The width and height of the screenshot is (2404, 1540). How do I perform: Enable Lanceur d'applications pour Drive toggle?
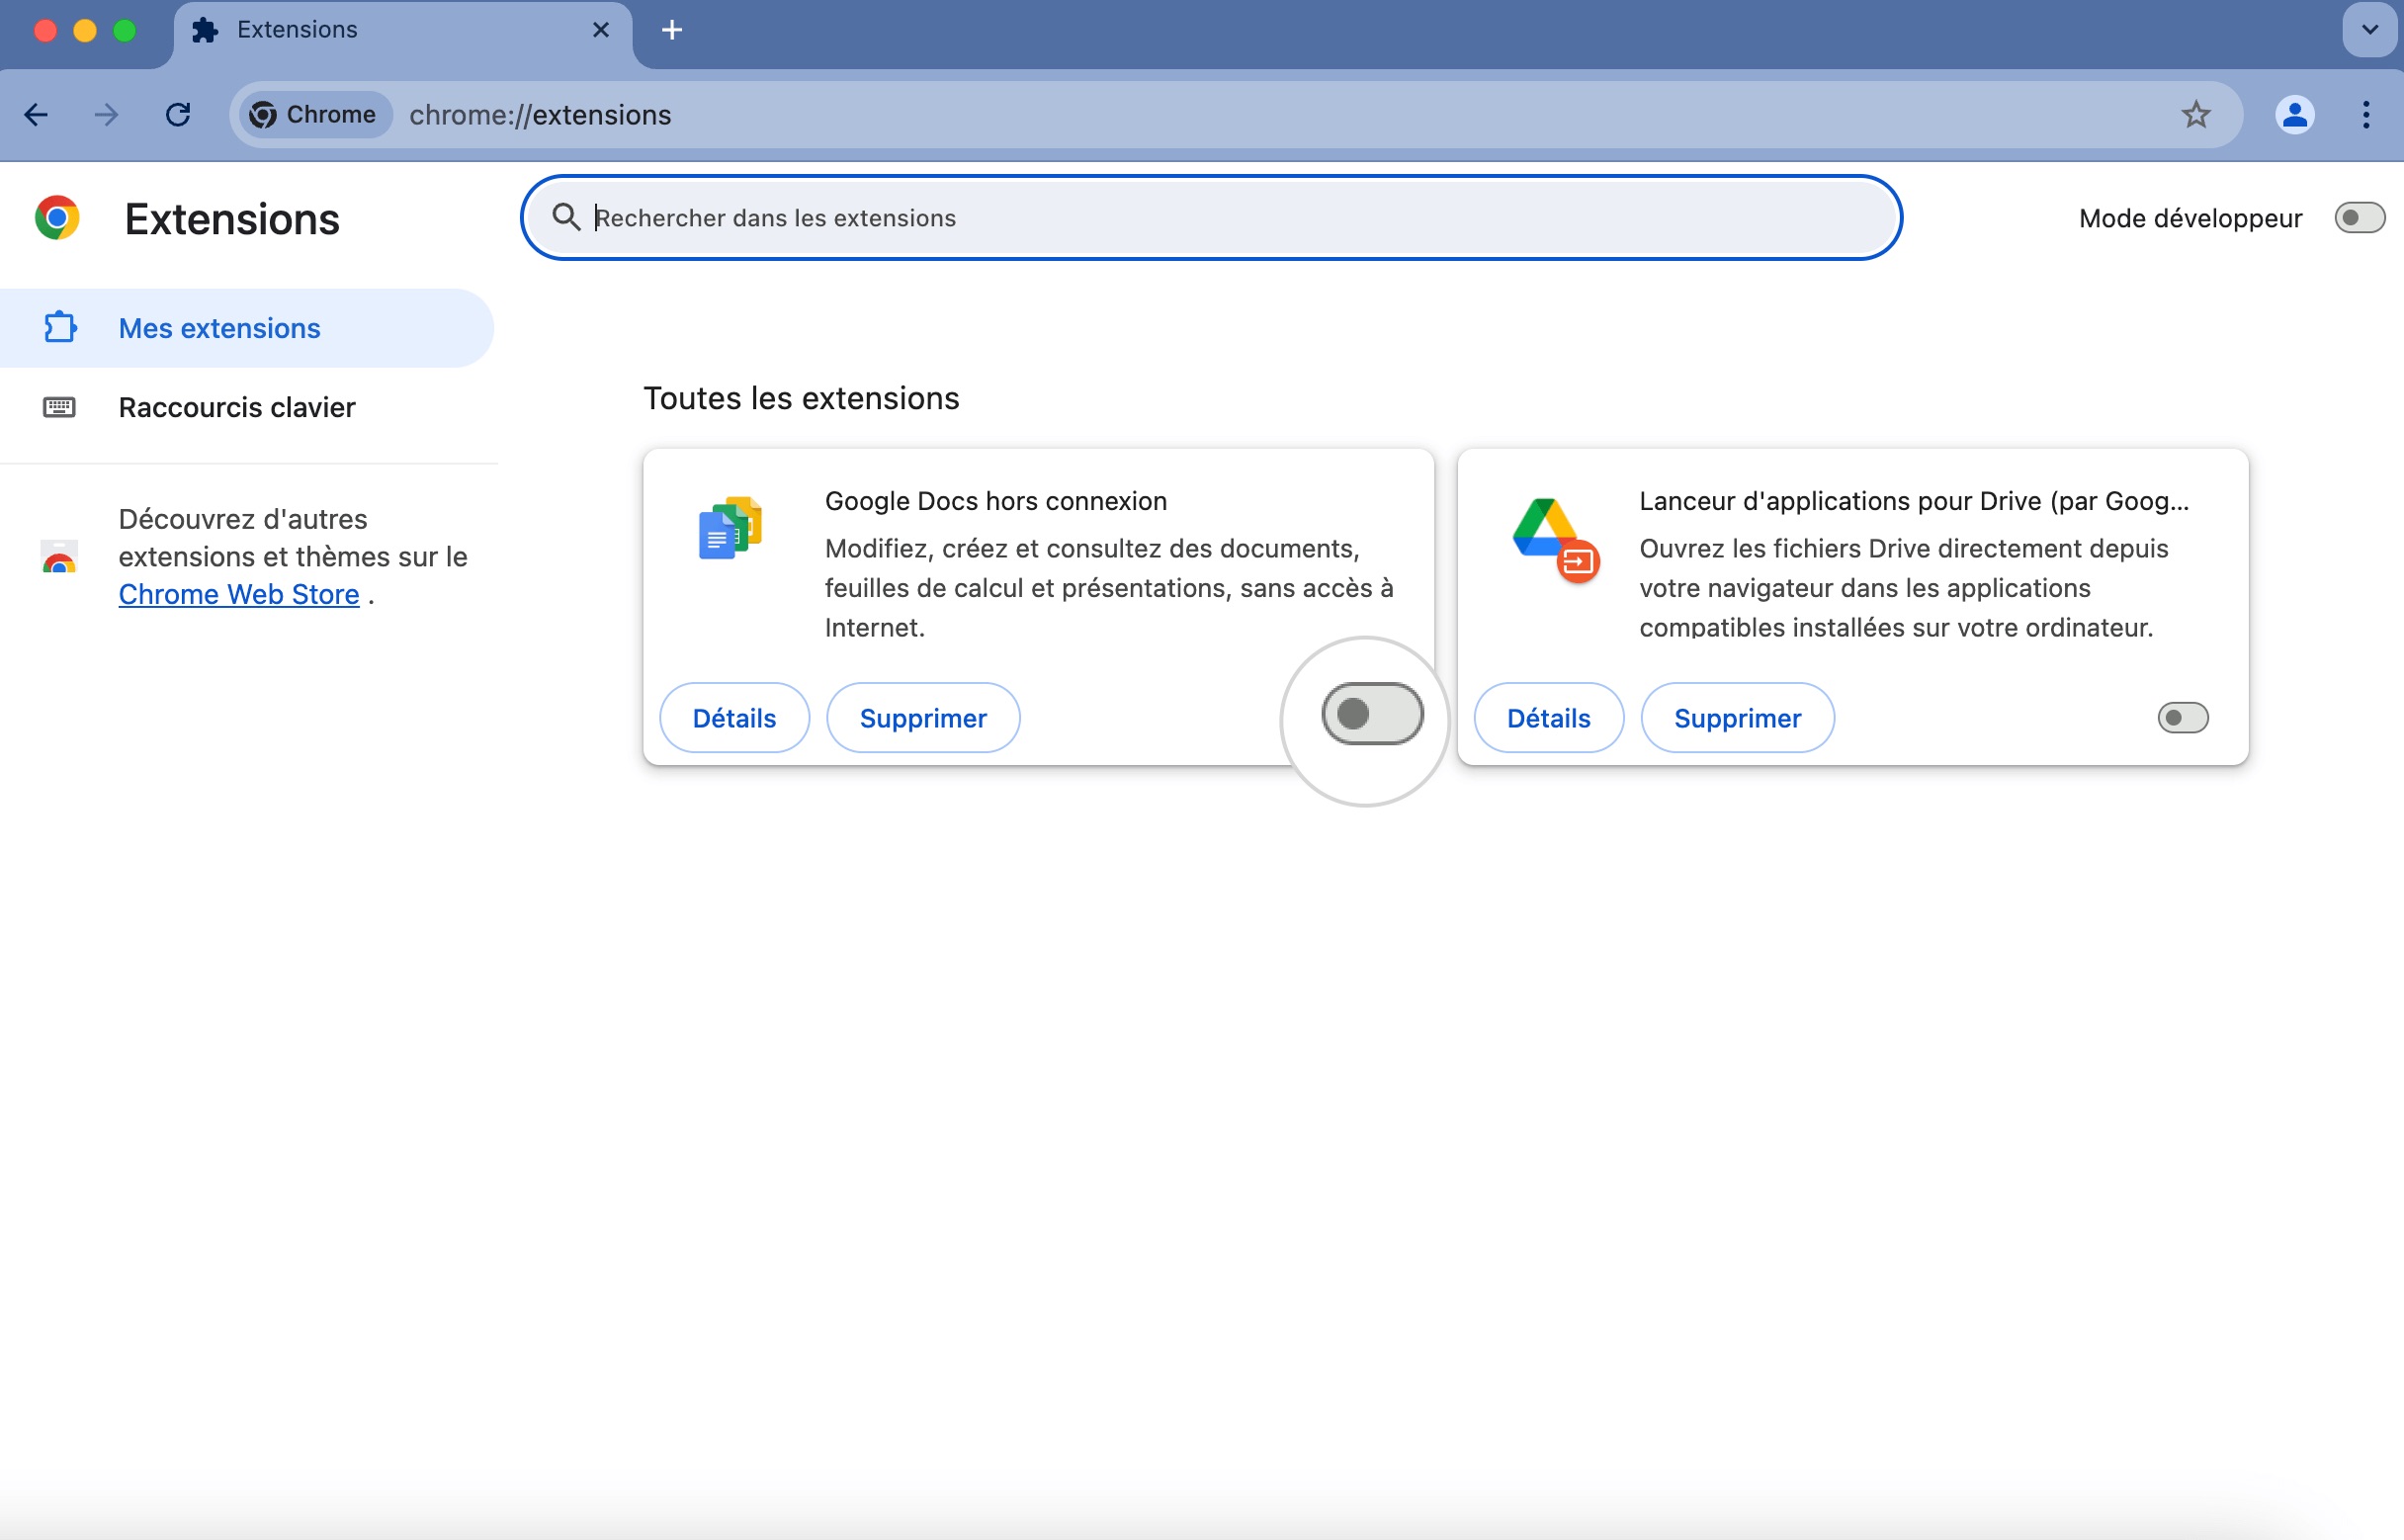[x=2182, y=718]
